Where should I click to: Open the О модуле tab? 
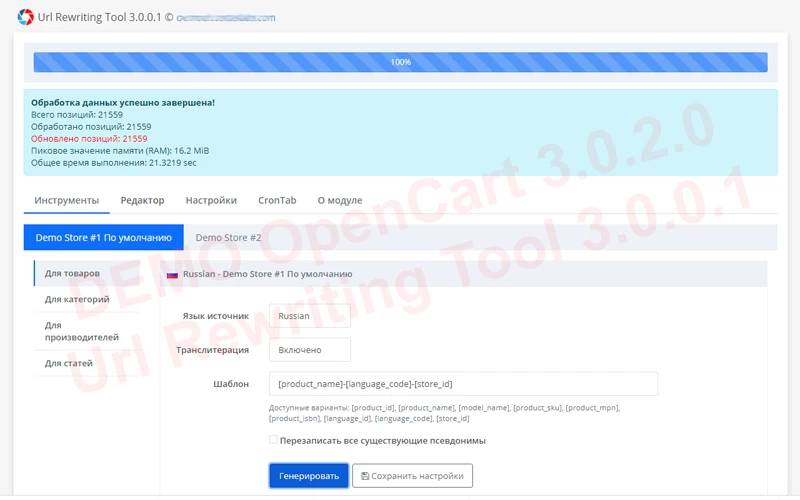(340, 201)
